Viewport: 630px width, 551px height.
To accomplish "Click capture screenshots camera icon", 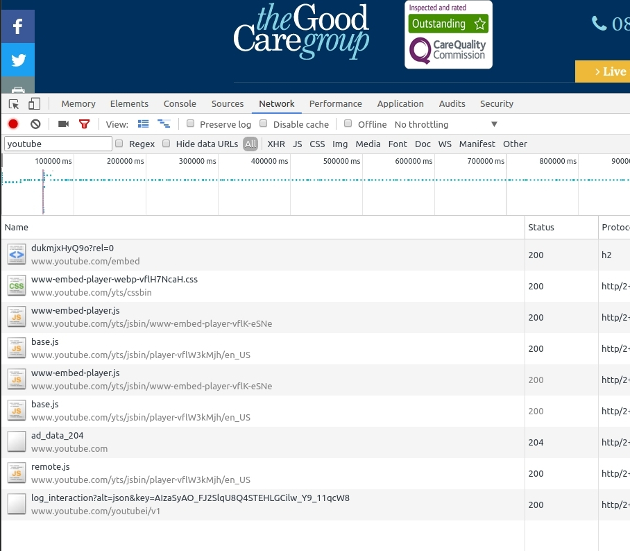I will (x=63, y=124).
